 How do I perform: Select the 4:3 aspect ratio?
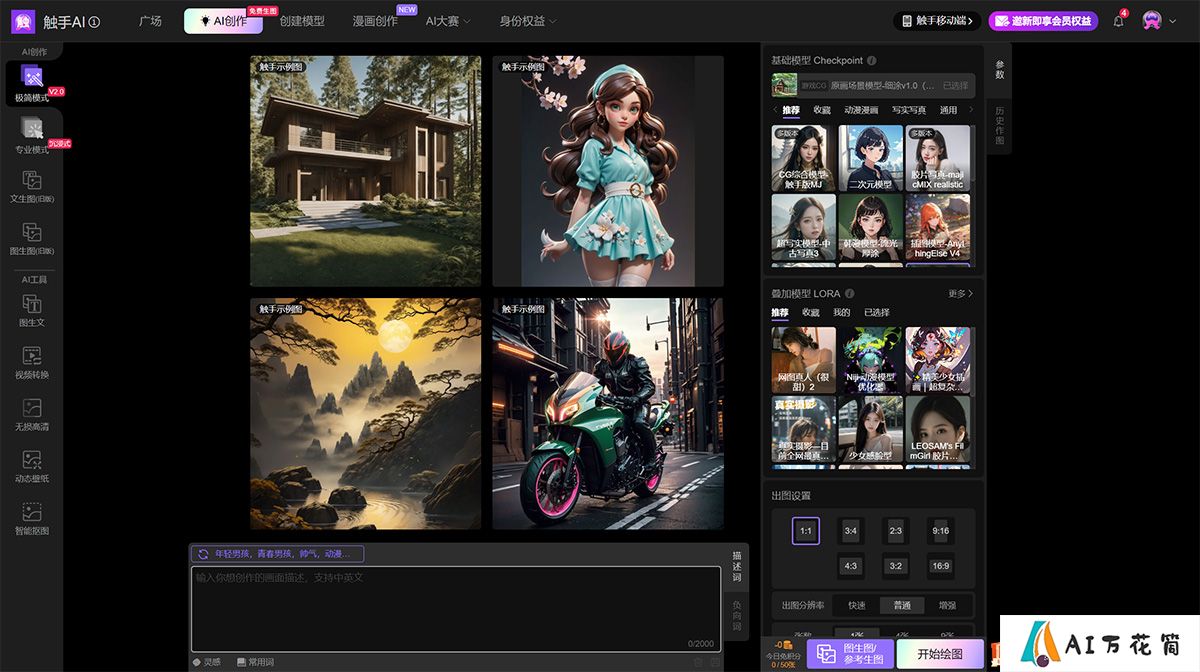pyautogui.click(x=851, y=566)
